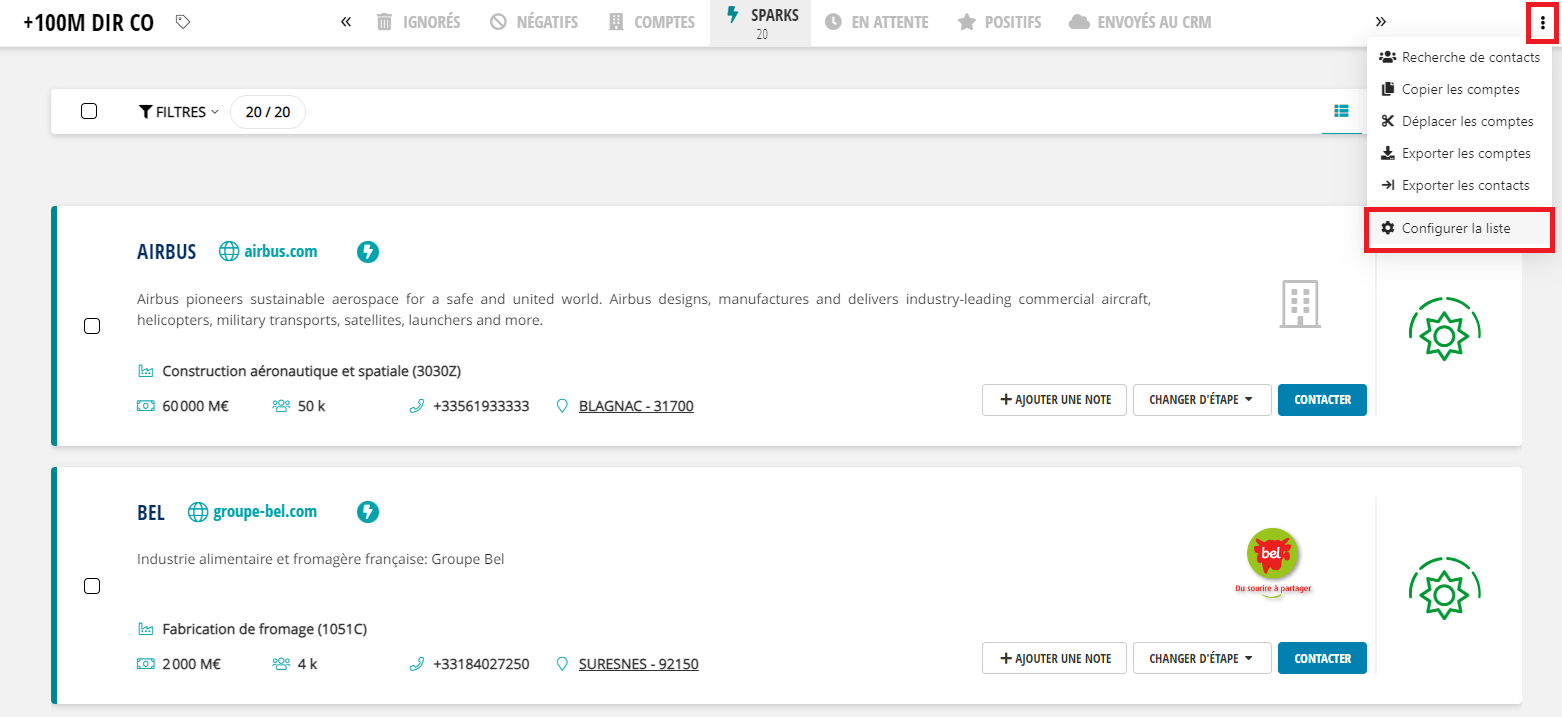Click the phone icon for Bel
1562x717 pixels.
click(417, 664)
